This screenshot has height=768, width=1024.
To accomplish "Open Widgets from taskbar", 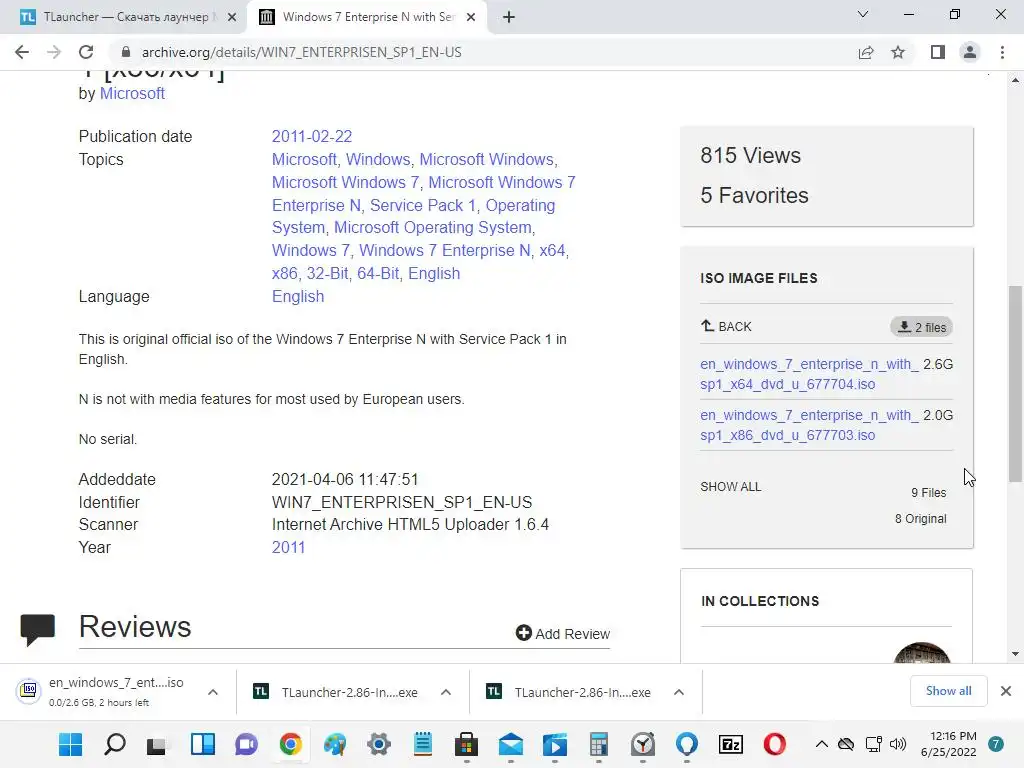I will [x=202, y=744].
